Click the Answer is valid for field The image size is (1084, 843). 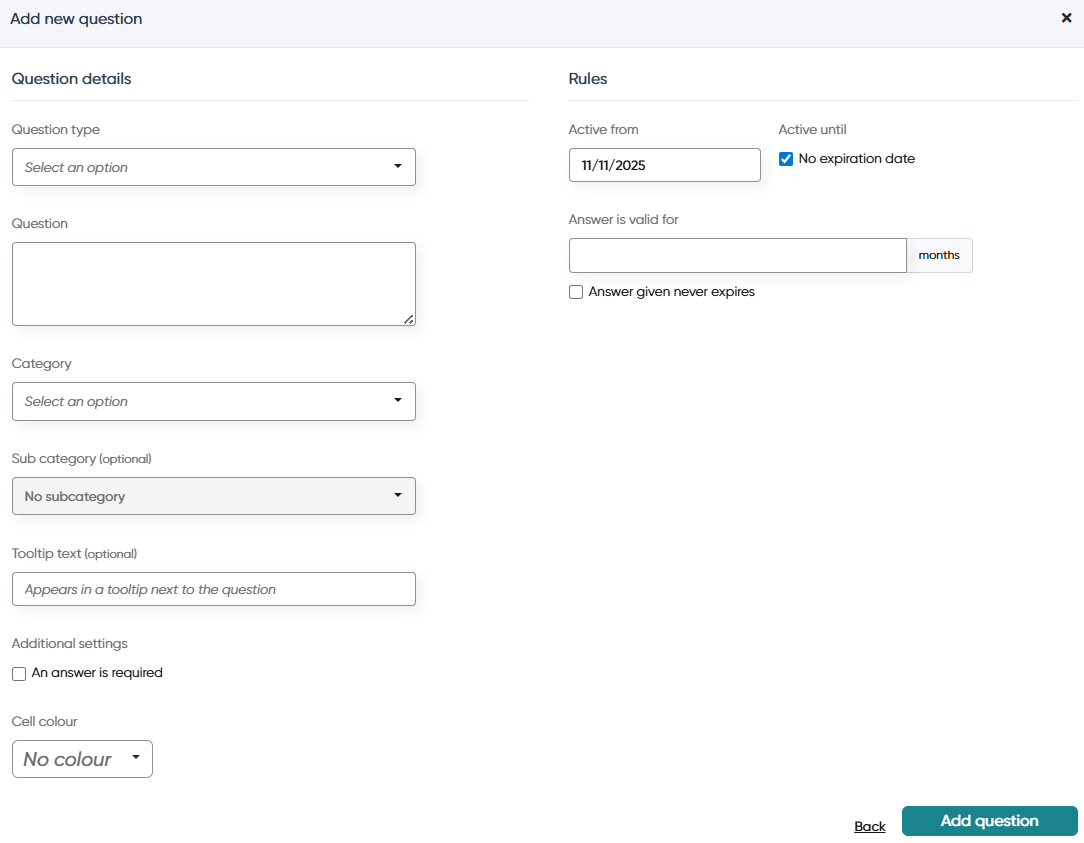(738, 255)
